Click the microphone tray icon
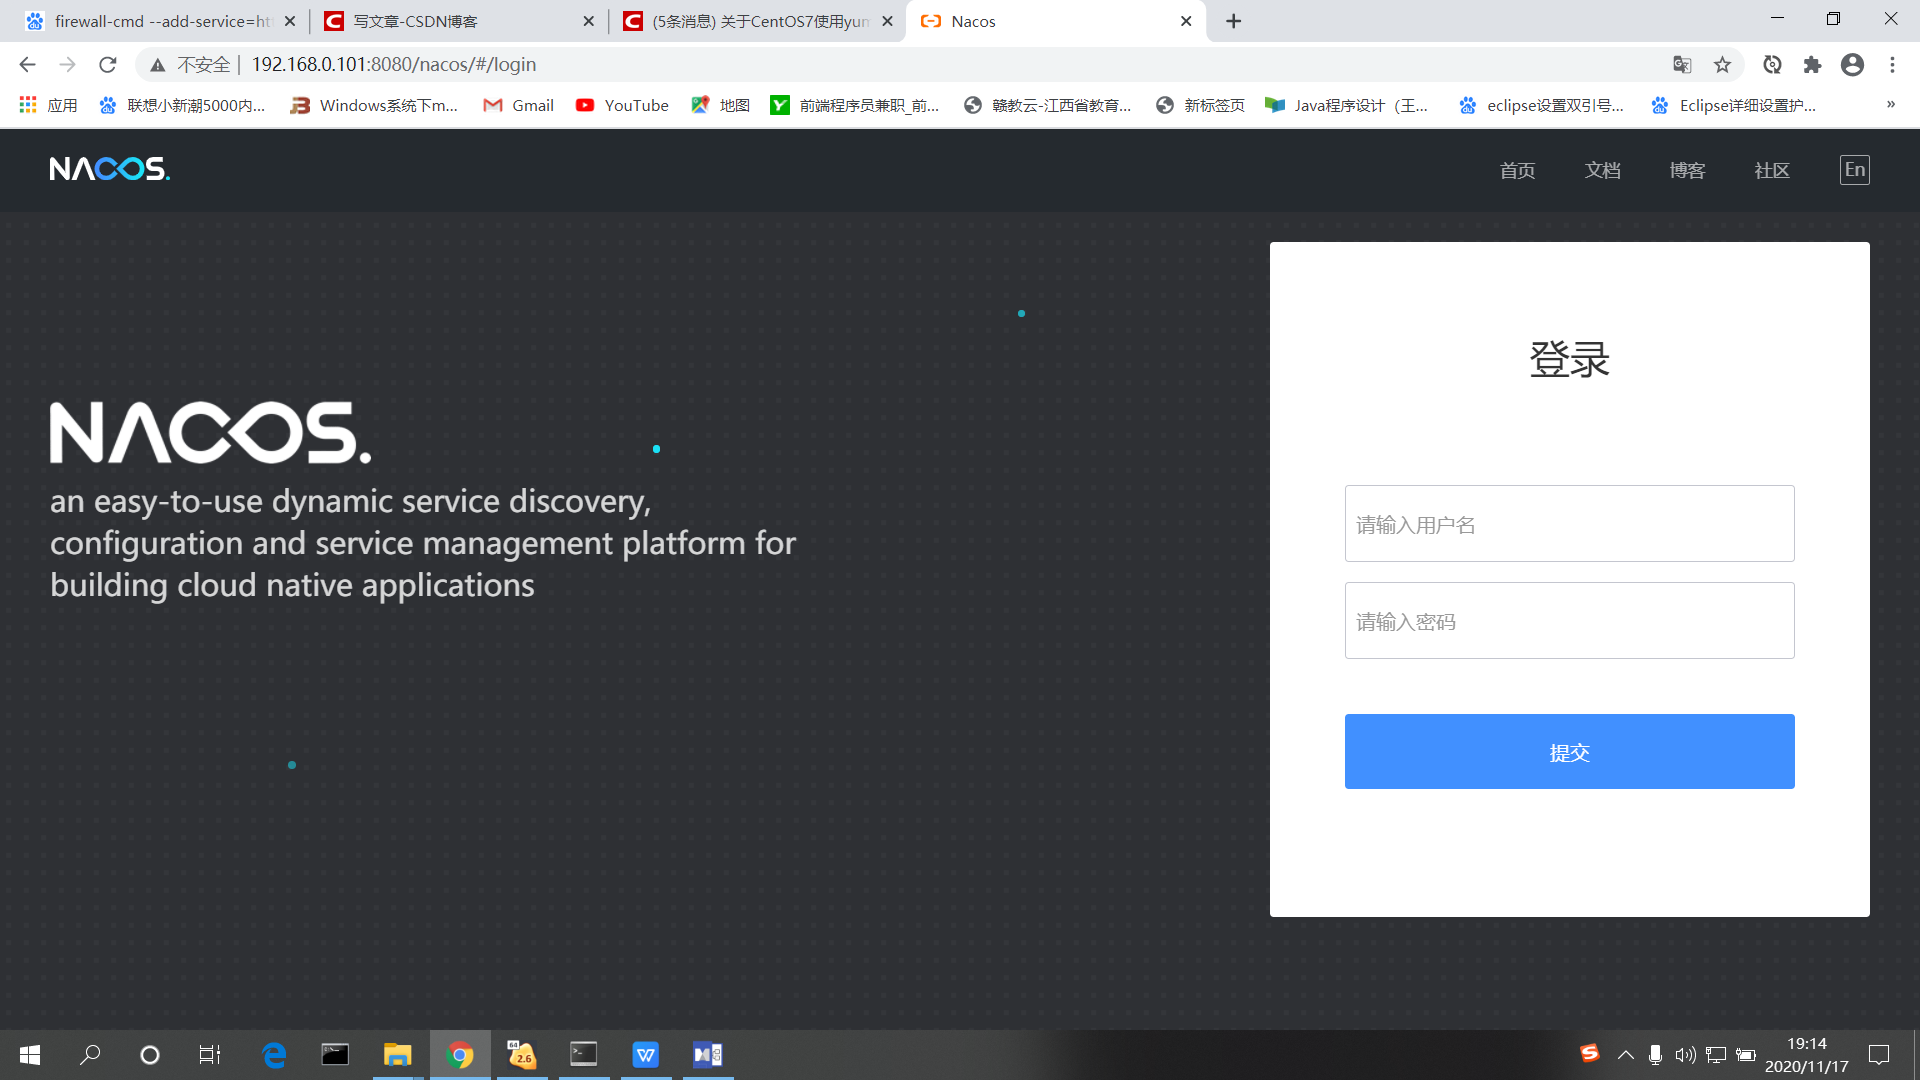The height and width of the screenshot is (1080, 1920). point(1656,1055)
